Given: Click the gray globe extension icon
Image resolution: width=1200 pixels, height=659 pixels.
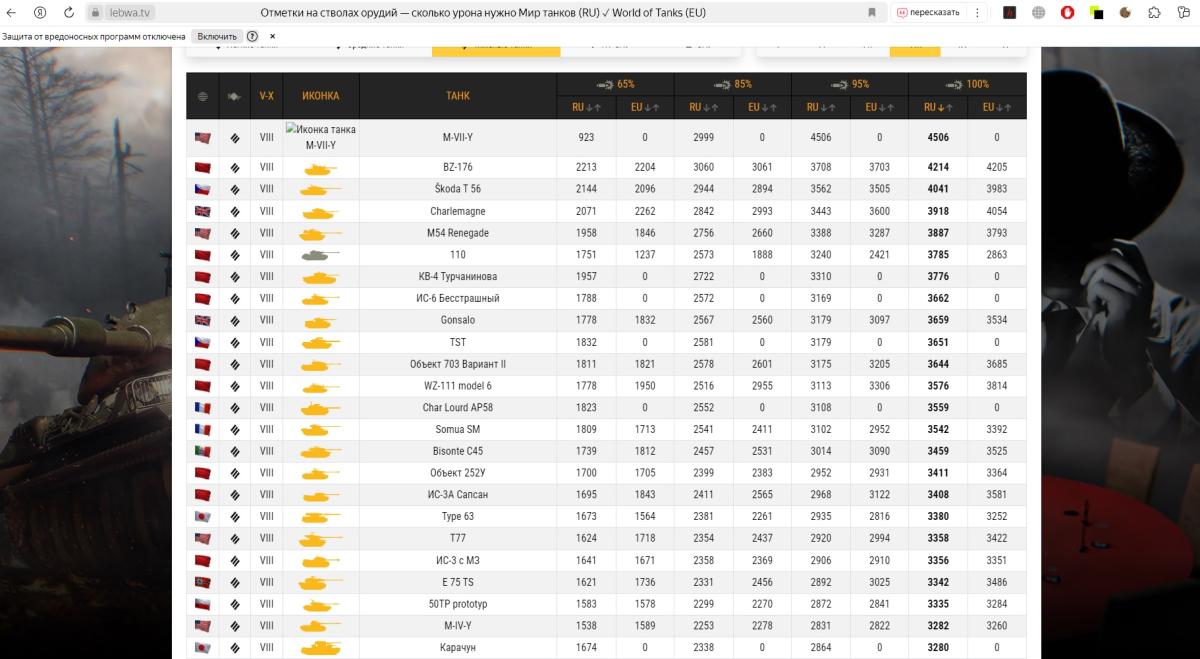Looking at the screenshot, I should (1039, 13).
